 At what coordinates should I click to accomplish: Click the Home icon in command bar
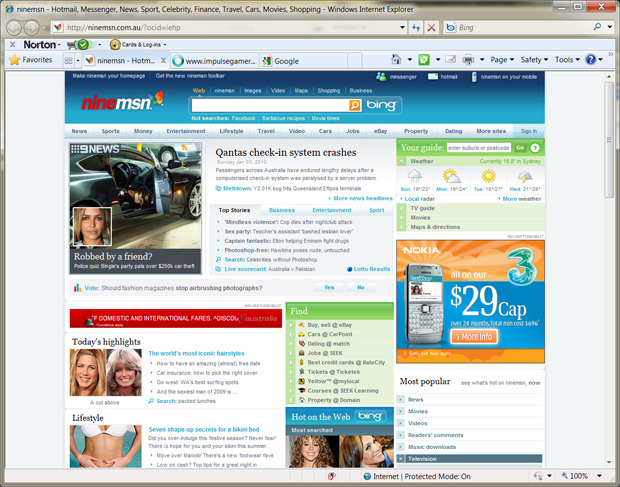point(396,60)
